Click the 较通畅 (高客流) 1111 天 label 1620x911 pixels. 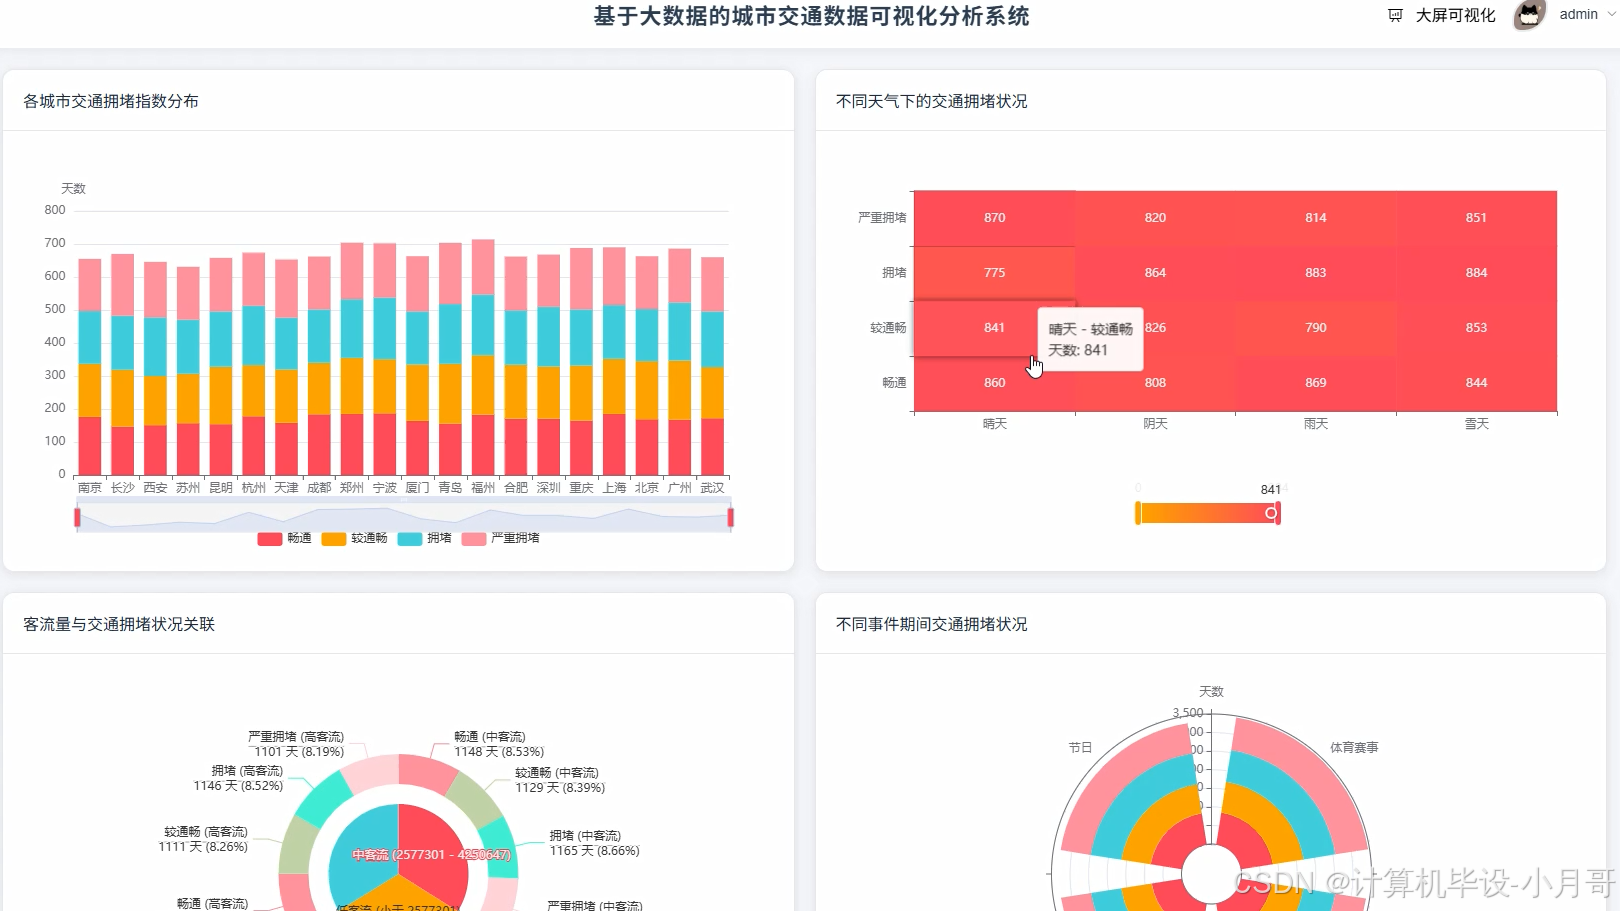[204, 839]
